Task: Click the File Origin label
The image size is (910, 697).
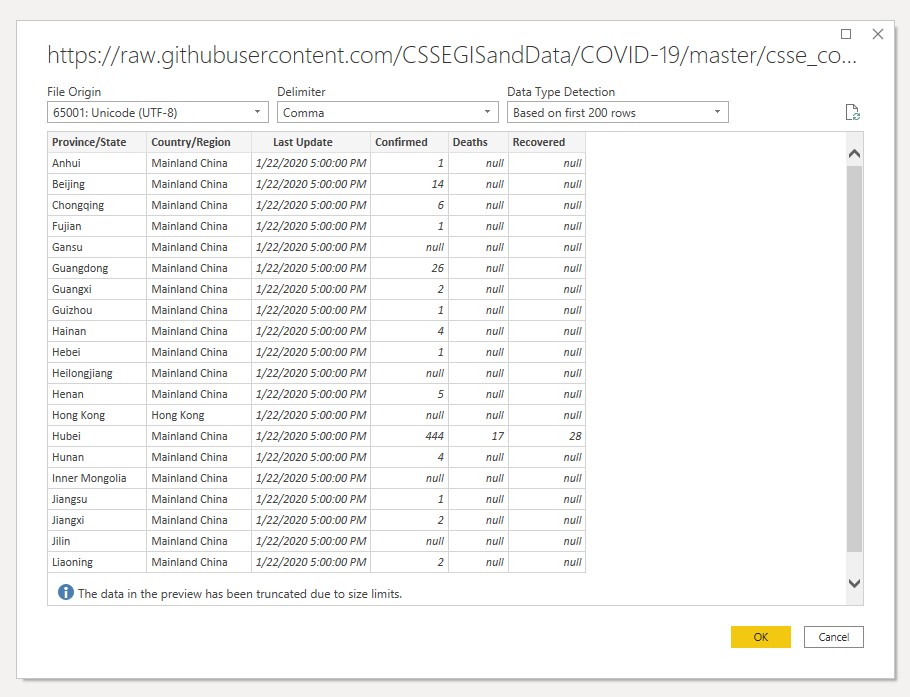Action: (x=74, y=92)
